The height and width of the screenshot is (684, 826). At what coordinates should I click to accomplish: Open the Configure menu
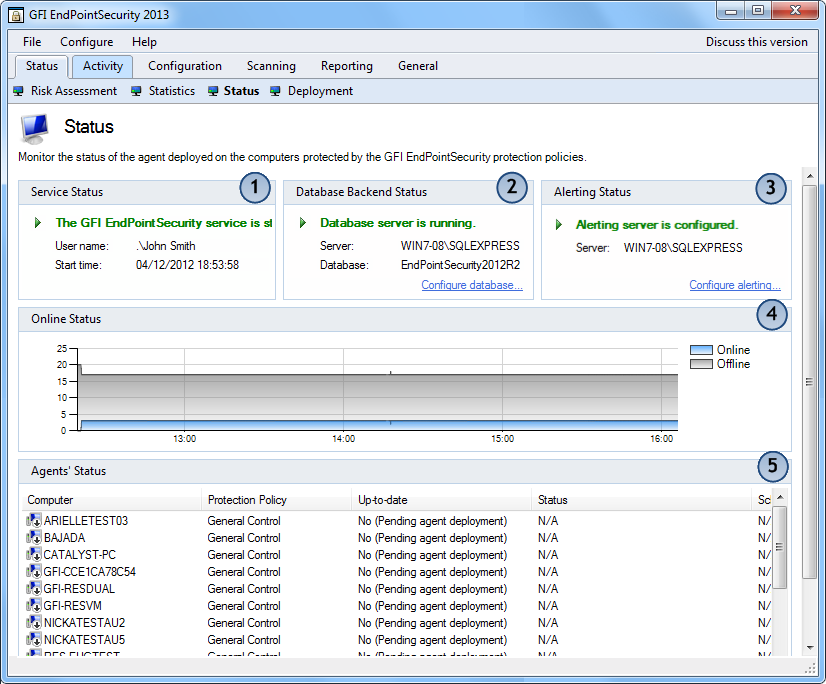pos(86,42)
